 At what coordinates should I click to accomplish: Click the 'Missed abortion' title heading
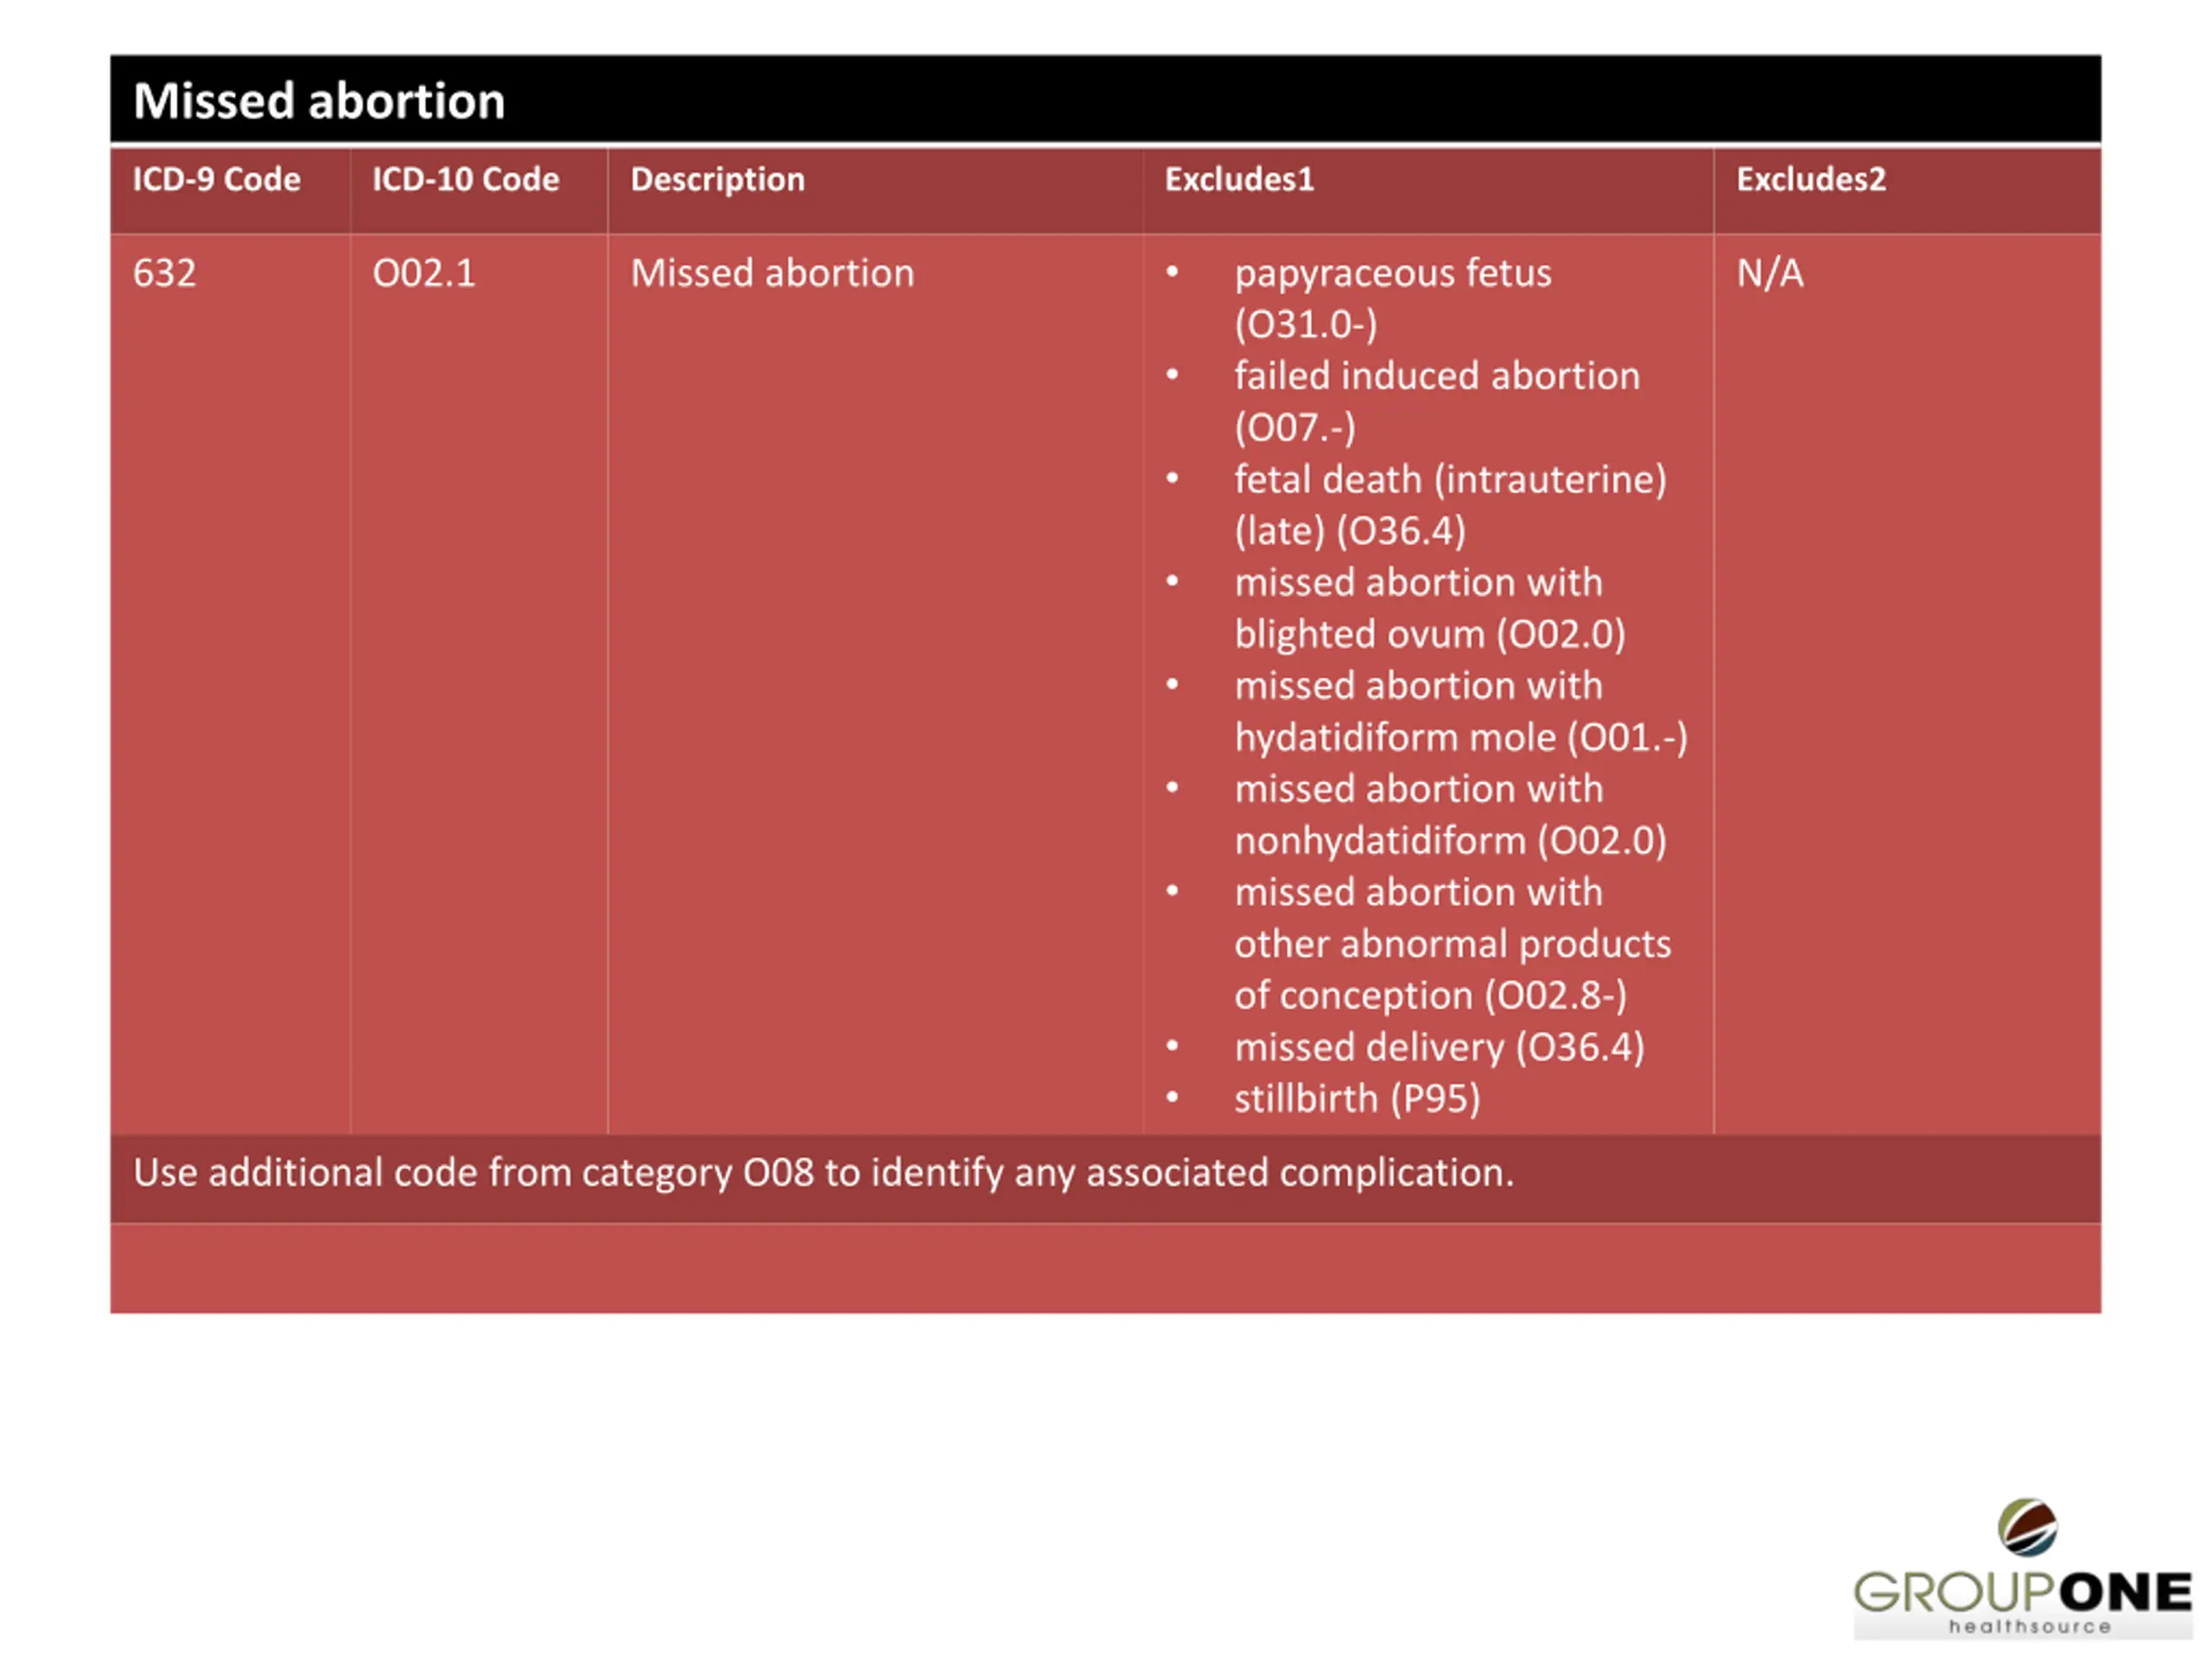319,101
